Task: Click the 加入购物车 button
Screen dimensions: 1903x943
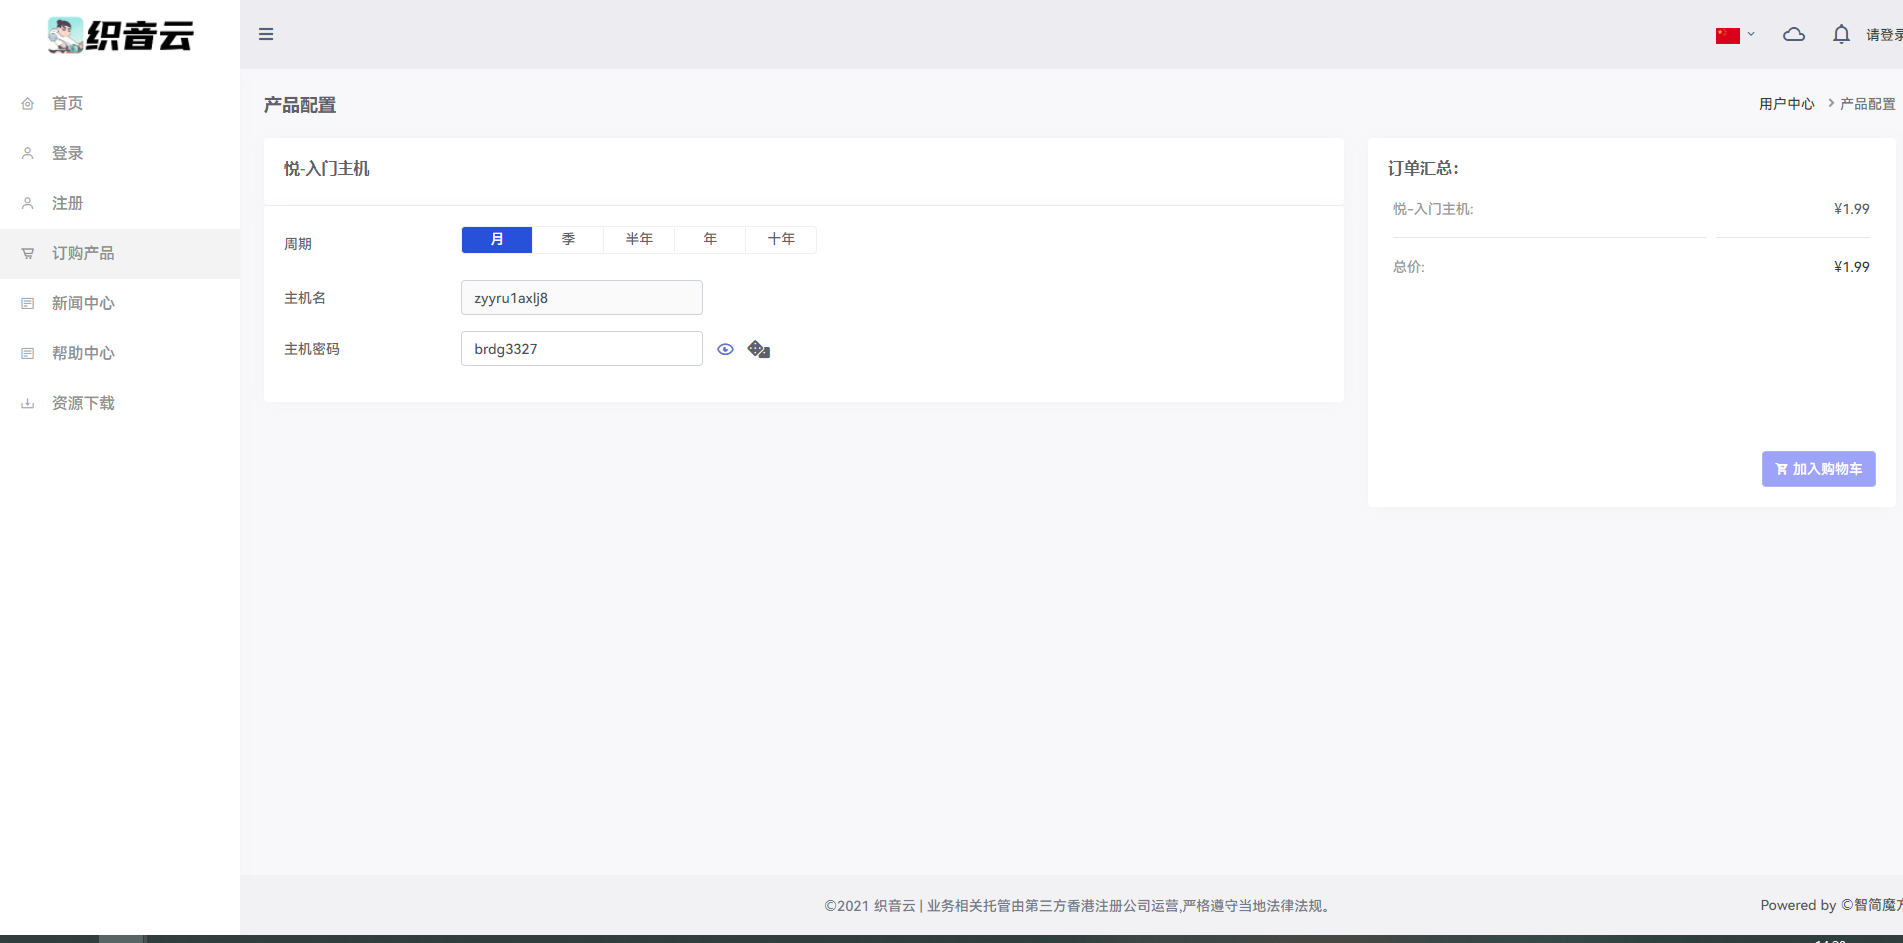Action: pos(1818,469)
